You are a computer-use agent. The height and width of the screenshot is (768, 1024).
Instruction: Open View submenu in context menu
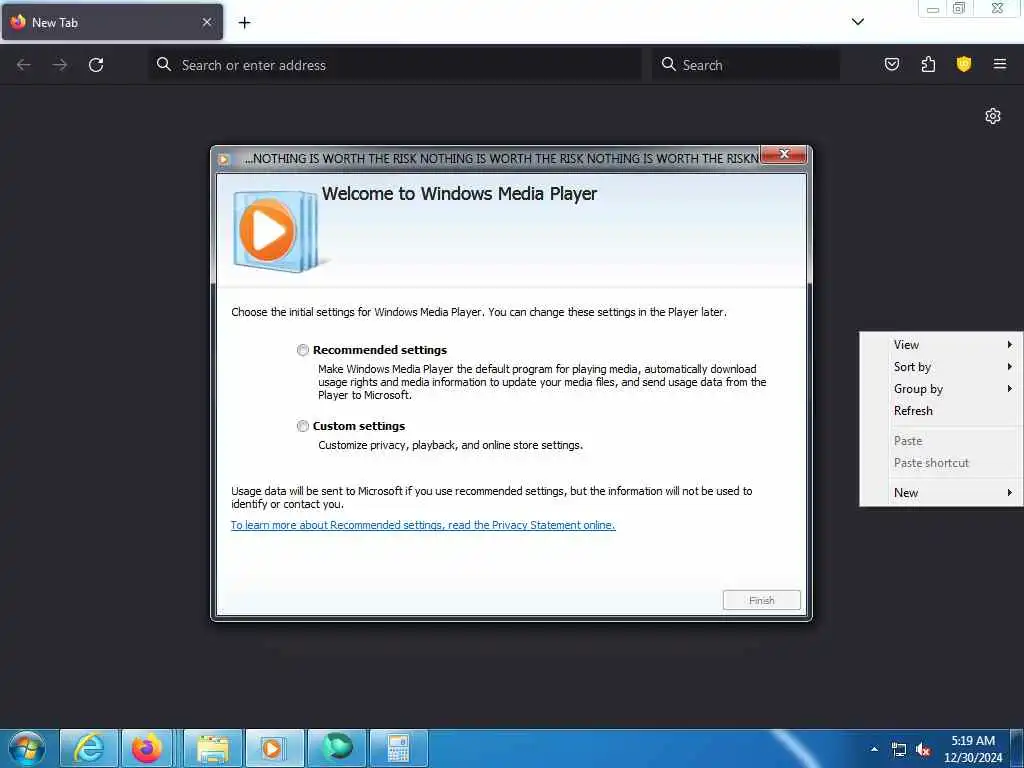(940, 344)
